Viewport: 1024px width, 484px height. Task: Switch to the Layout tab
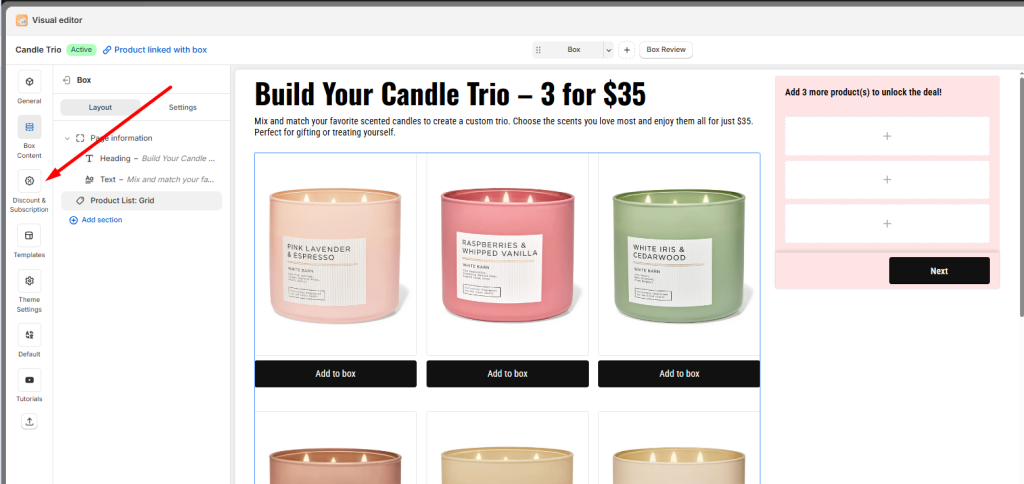pyautogui.click(x=101, y=107)
